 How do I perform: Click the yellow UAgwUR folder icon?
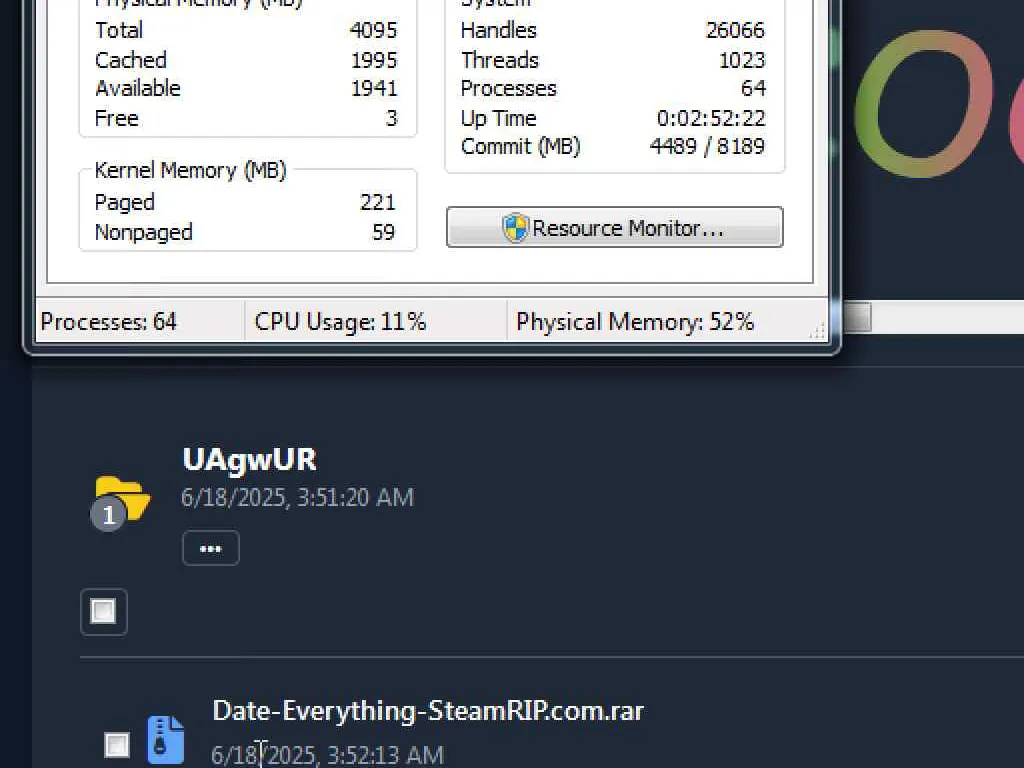coord(123,498)
